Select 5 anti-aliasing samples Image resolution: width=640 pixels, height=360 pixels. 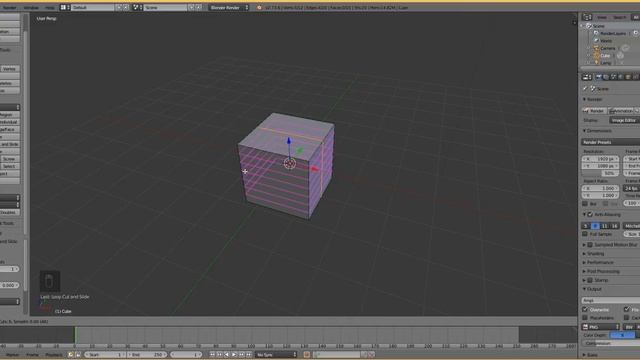pos(586,226)
